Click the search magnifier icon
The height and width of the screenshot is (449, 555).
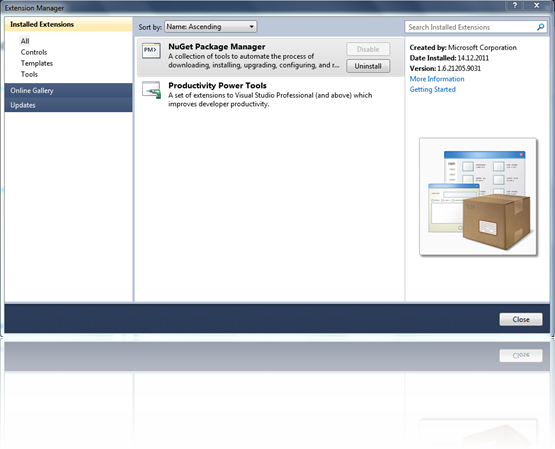(540, 27)
